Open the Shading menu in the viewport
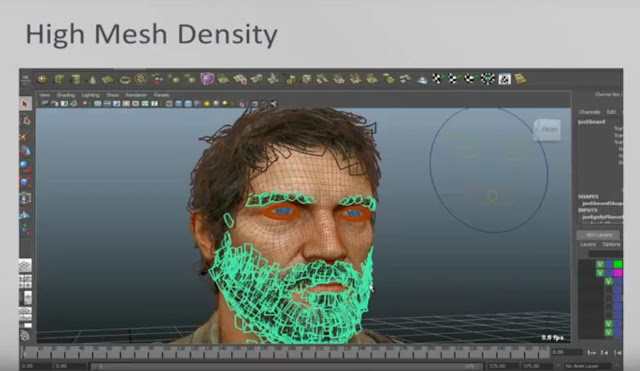The image size is (640, 371). pos(66,95)
